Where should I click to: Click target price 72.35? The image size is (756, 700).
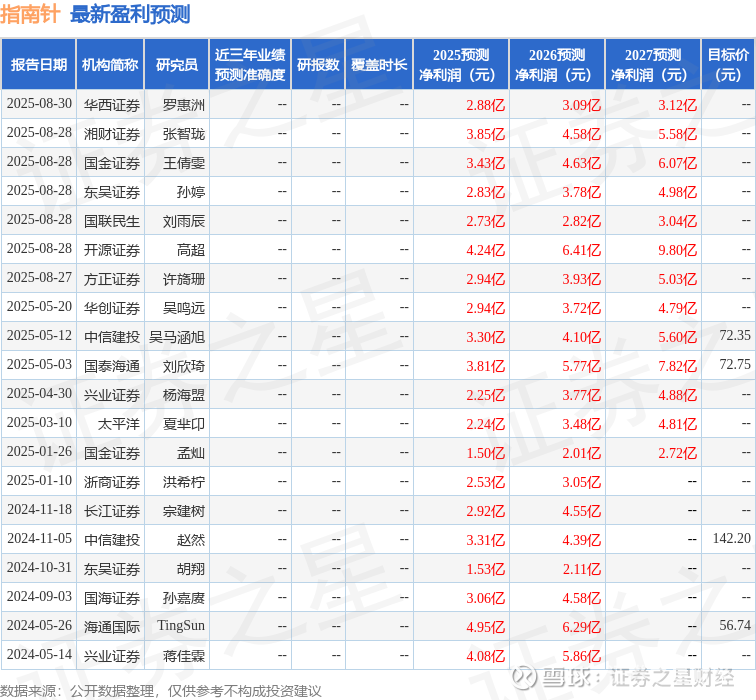point(735,335)
